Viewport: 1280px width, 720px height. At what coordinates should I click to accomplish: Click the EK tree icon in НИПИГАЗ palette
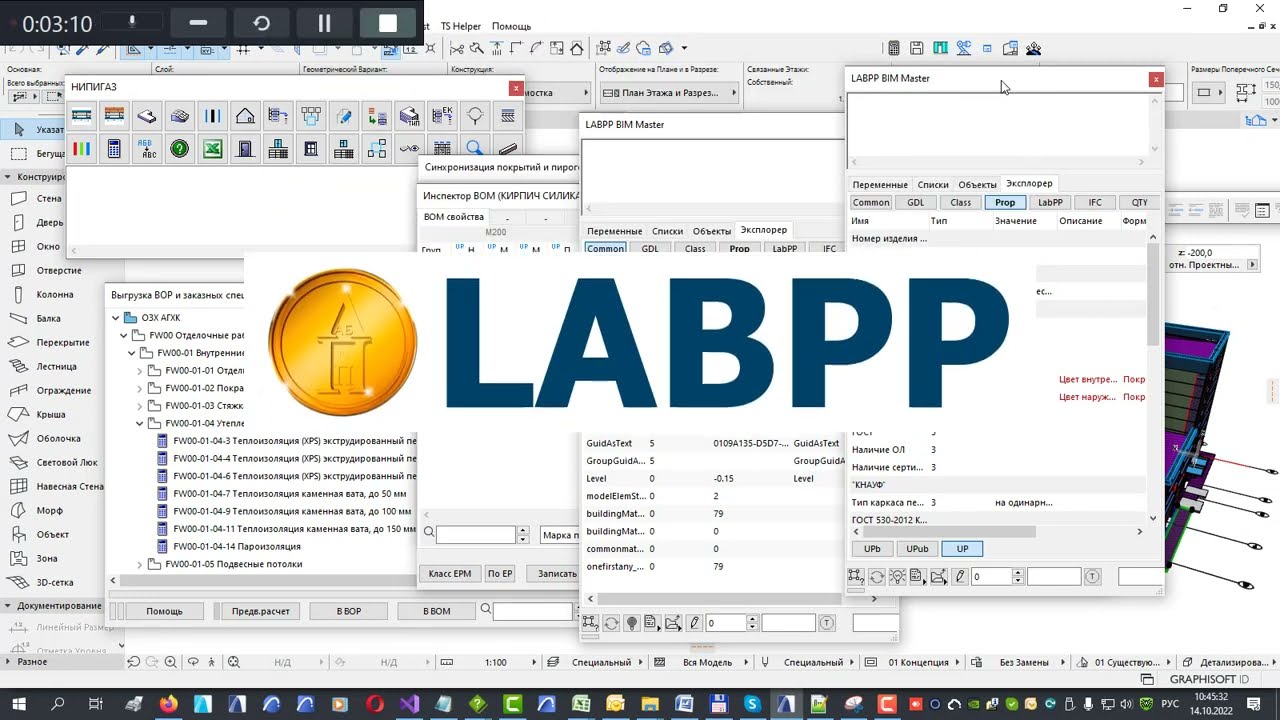tap(442, 116)
